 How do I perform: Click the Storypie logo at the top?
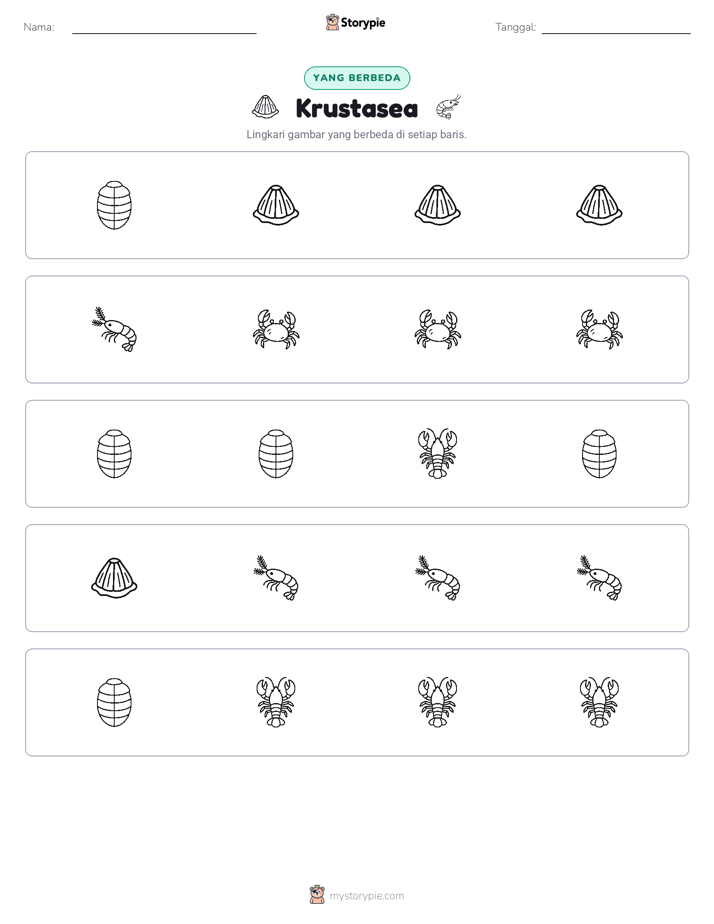point(355,22)
